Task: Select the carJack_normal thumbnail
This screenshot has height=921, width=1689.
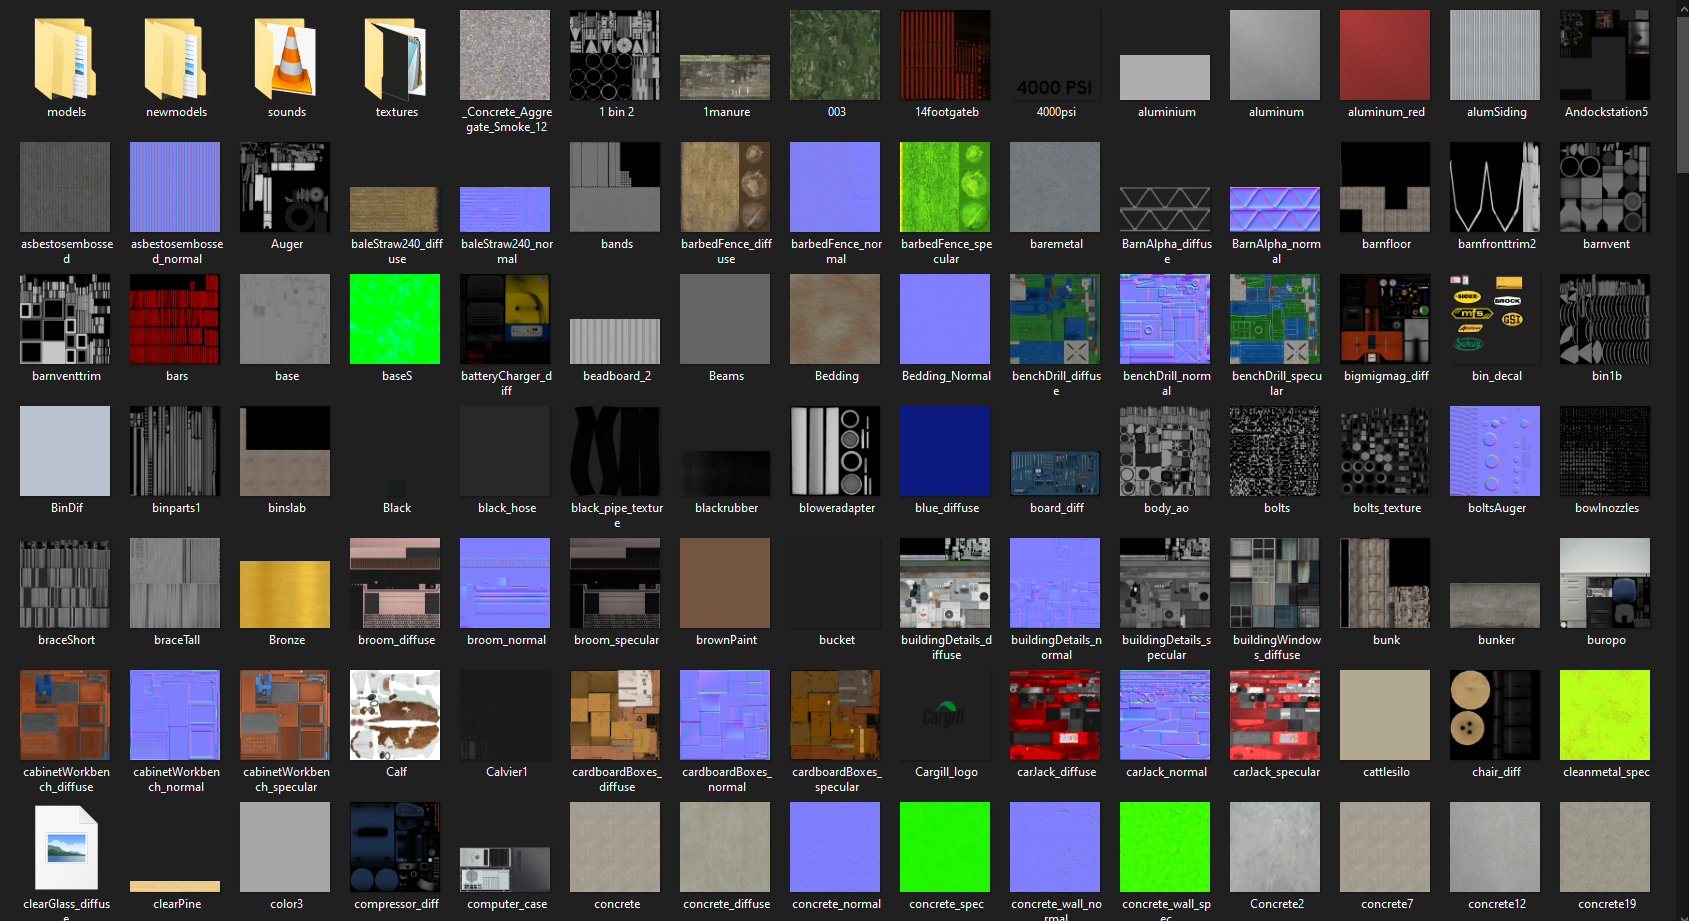Action: (1164, 715)
